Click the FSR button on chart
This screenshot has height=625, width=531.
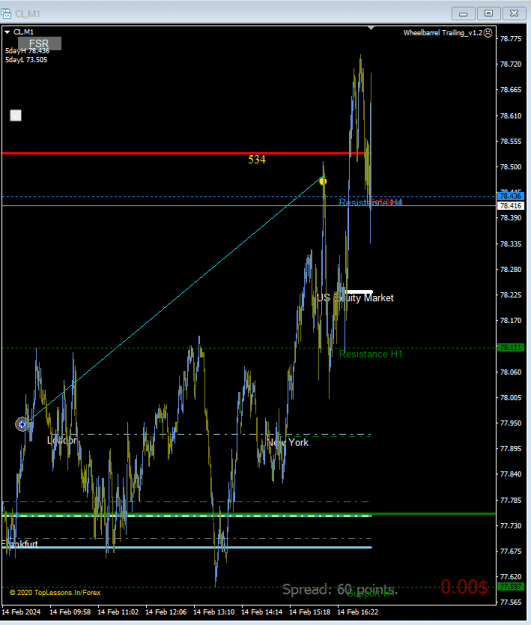[x=39, y=43]
